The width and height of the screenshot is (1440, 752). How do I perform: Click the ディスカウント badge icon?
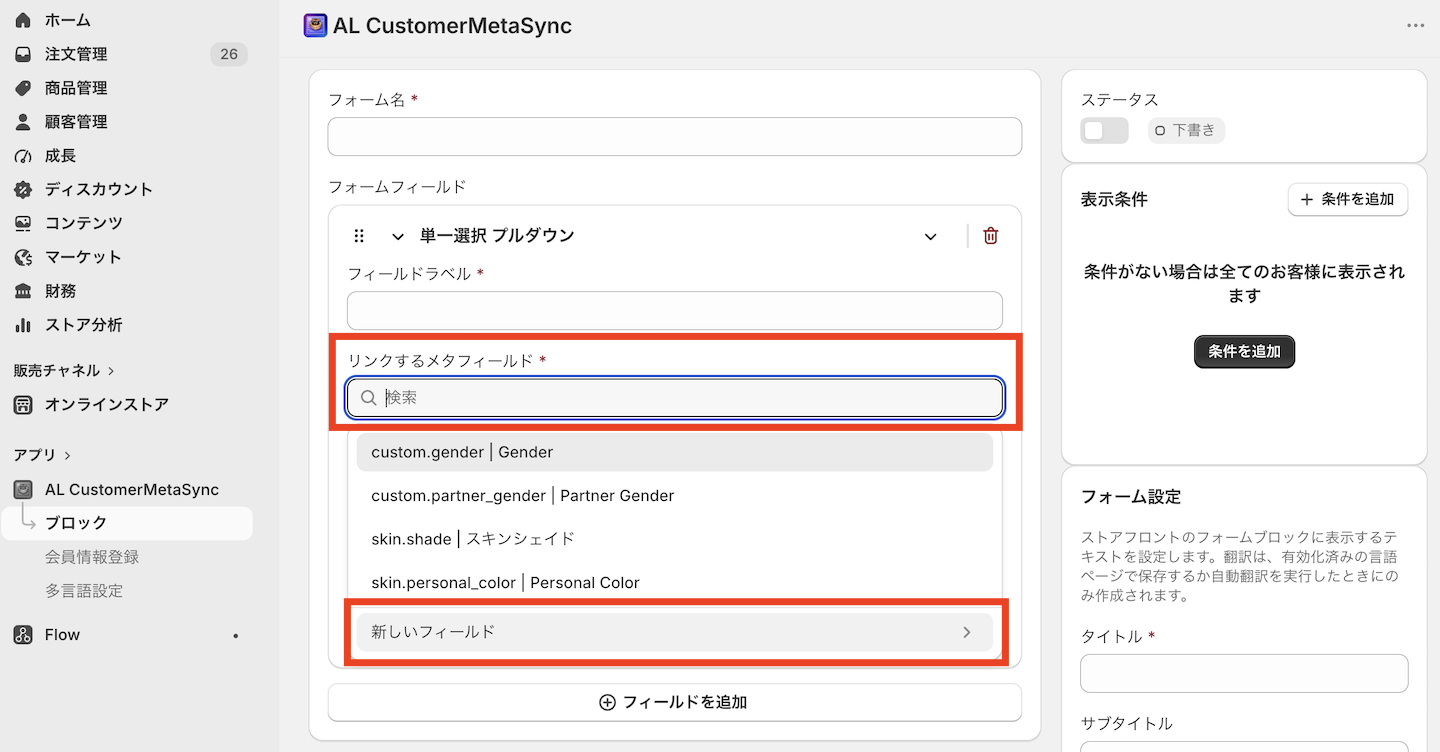(23, 189)
